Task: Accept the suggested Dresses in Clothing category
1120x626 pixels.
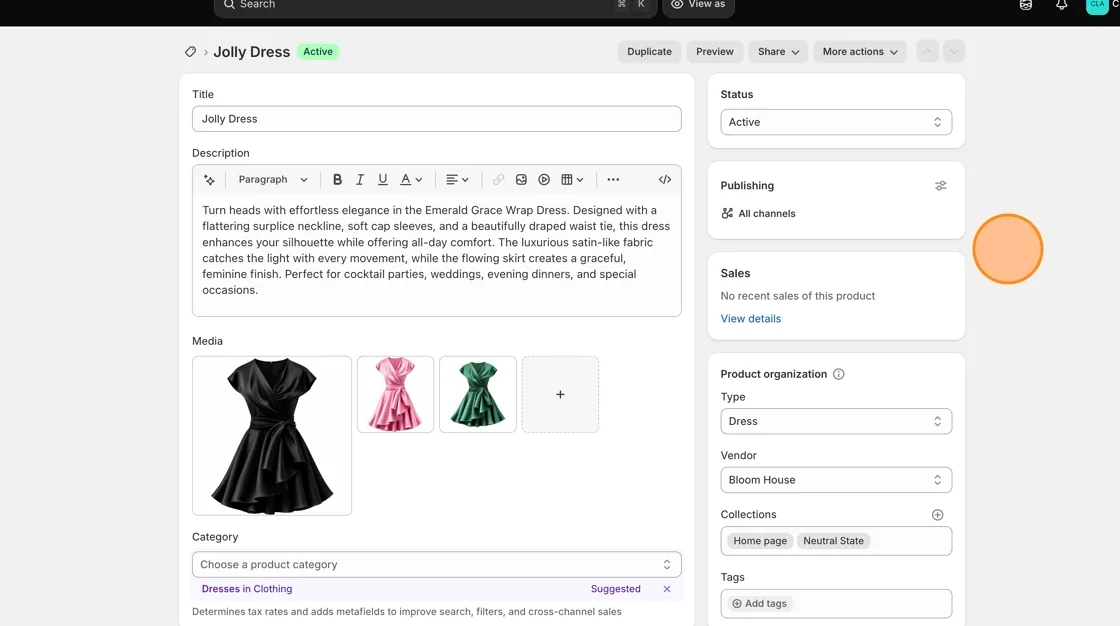Action: point(246,589)
